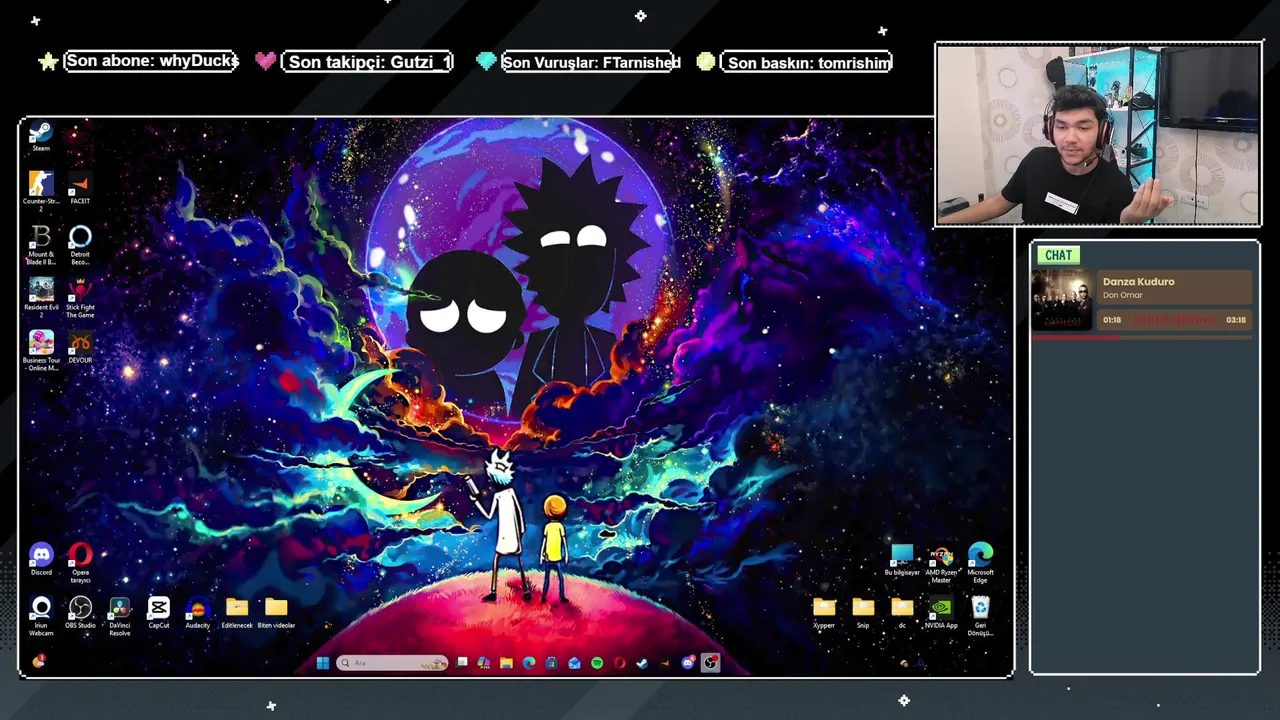This screenshot has width=1280, height=720.
Task: Select the OBS Studio desktop icon
Action: tap(80, 613)
